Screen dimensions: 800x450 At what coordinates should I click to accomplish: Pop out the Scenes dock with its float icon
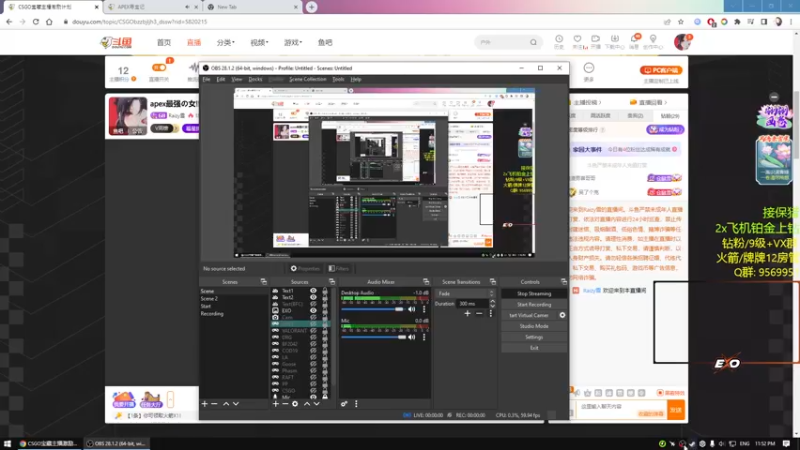point(263,282)
